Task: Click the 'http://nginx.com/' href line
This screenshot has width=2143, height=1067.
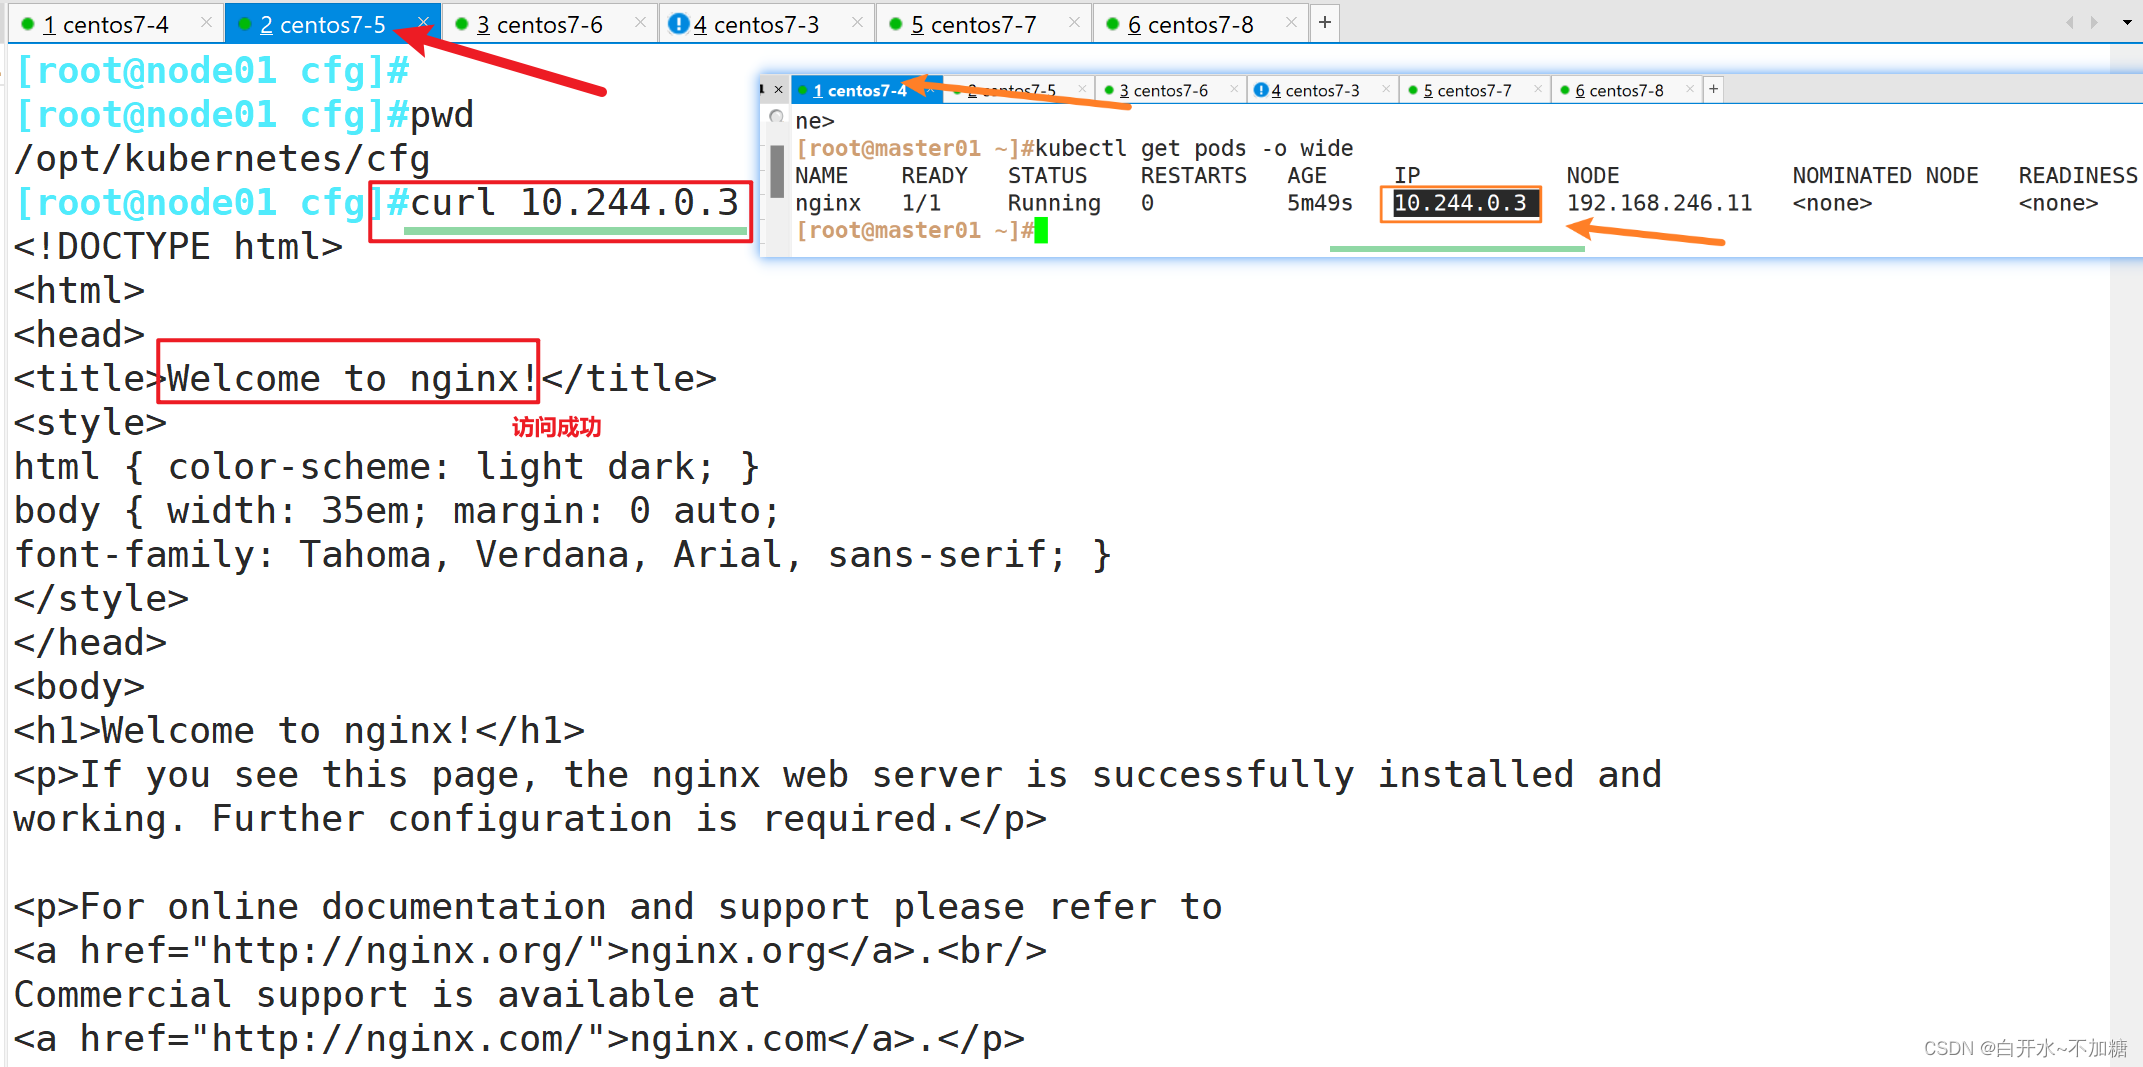Action: click(519, 1039)
